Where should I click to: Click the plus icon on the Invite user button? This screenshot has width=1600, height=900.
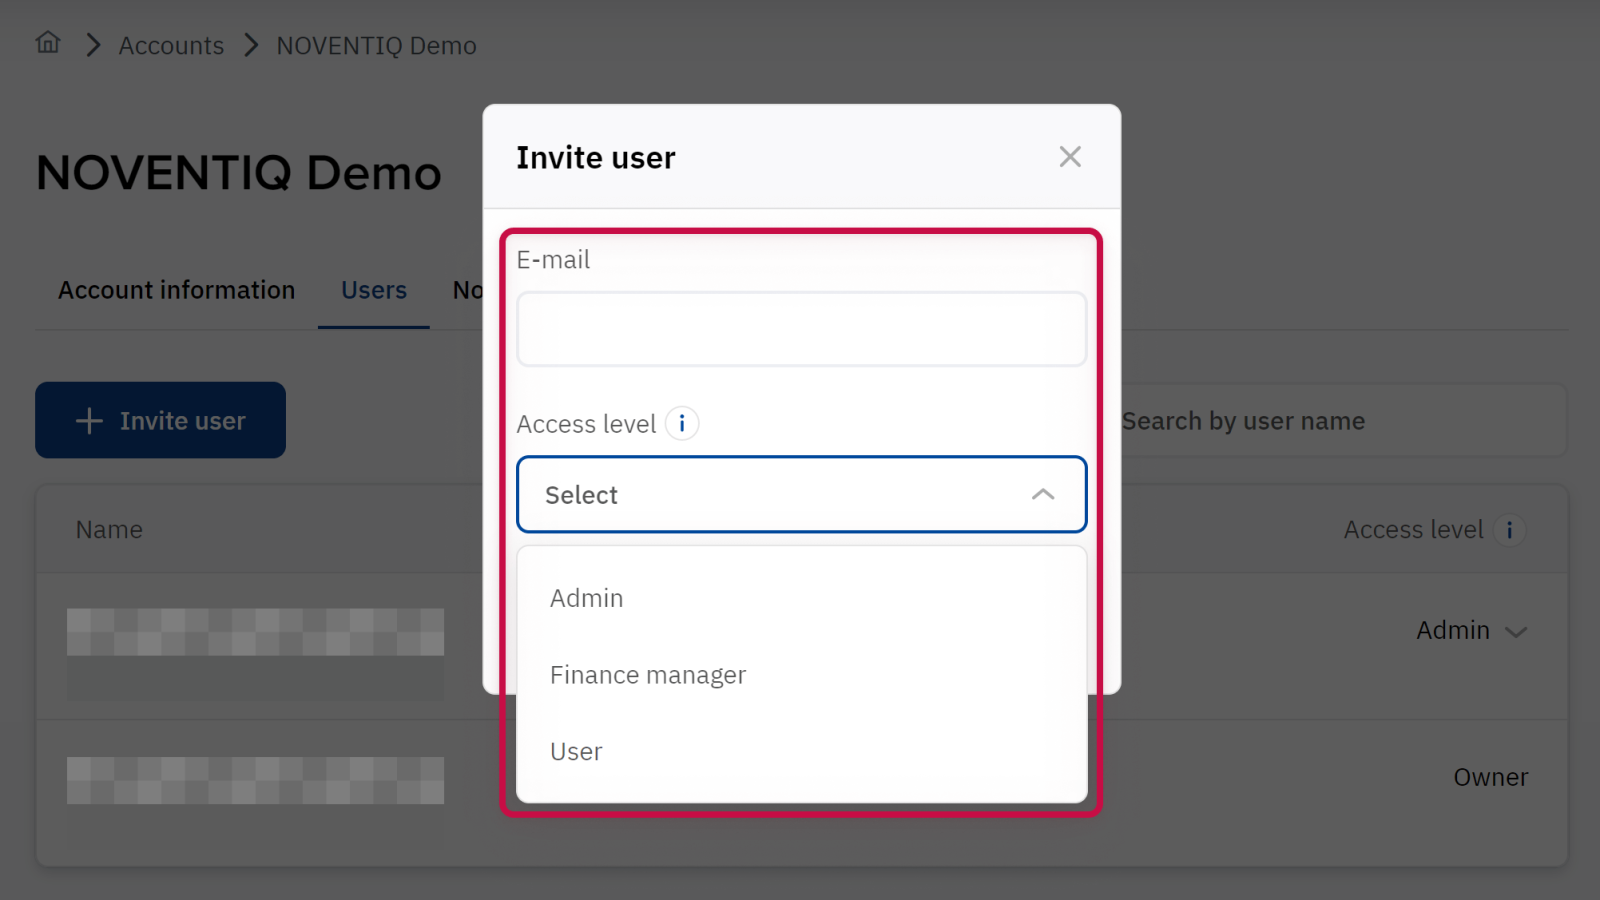(89, 421)
